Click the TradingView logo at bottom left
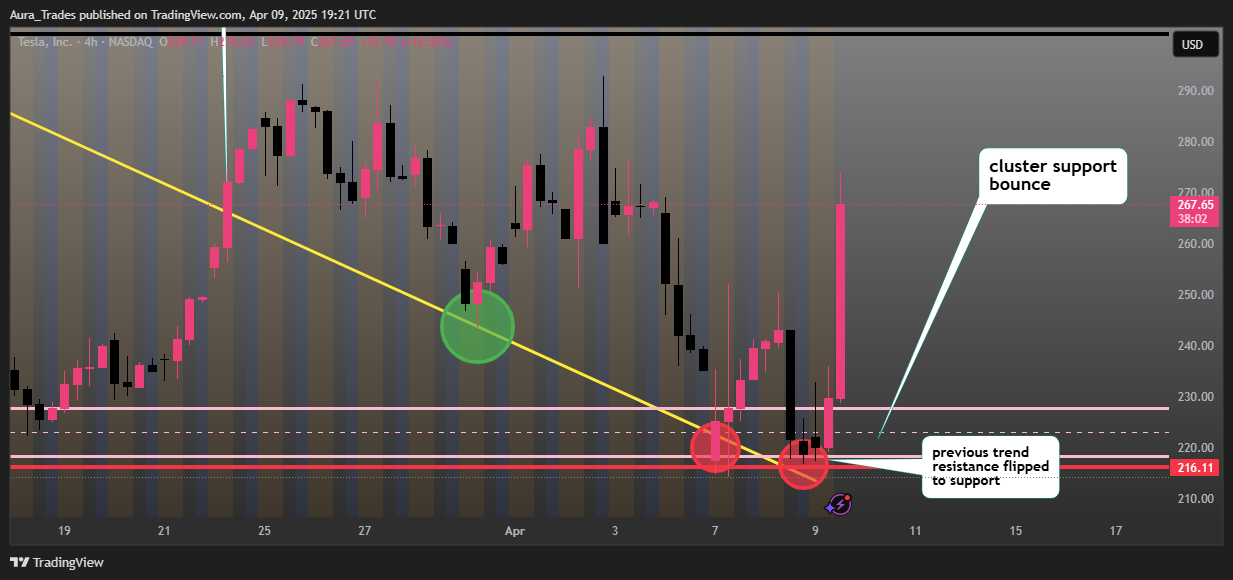This screenshot has width=1233, height=580. point(57,562)
